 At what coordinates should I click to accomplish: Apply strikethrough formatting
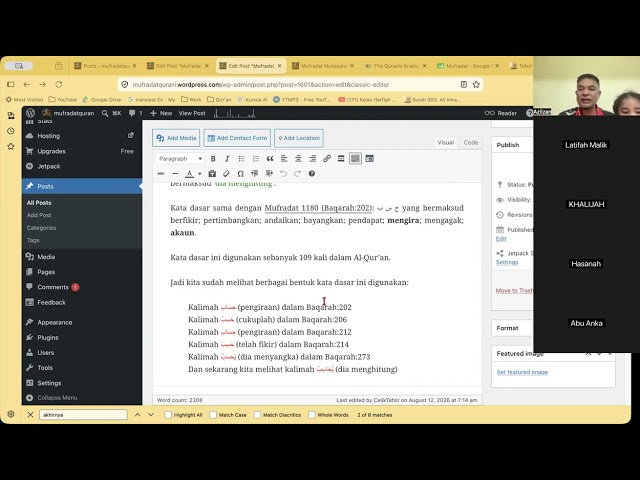click(x=161, y=173)
